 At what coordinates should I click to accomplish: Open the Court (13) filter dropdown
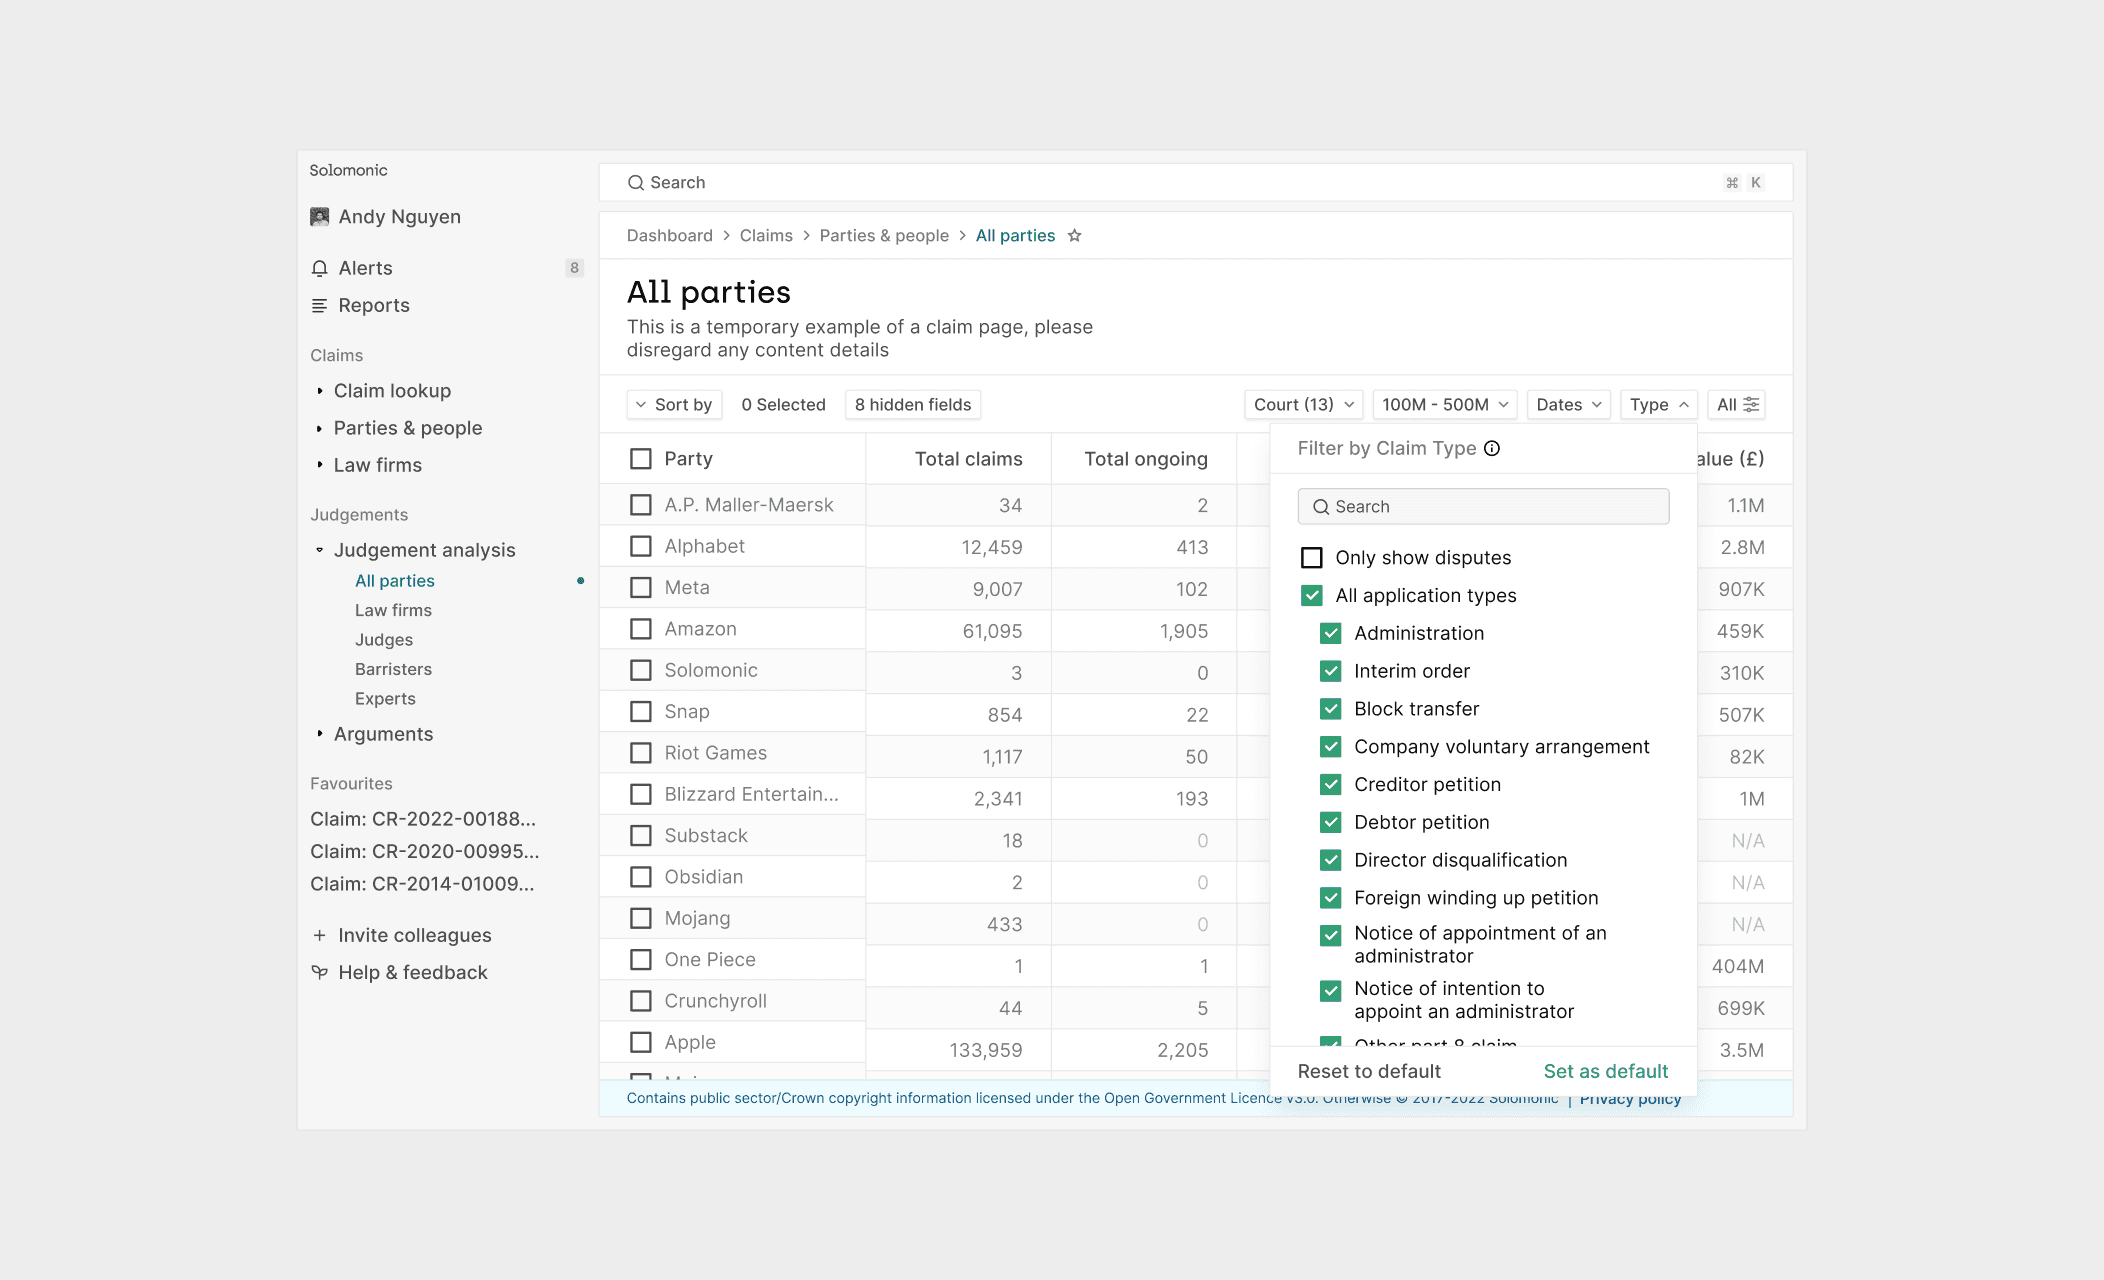(1303, 404)
